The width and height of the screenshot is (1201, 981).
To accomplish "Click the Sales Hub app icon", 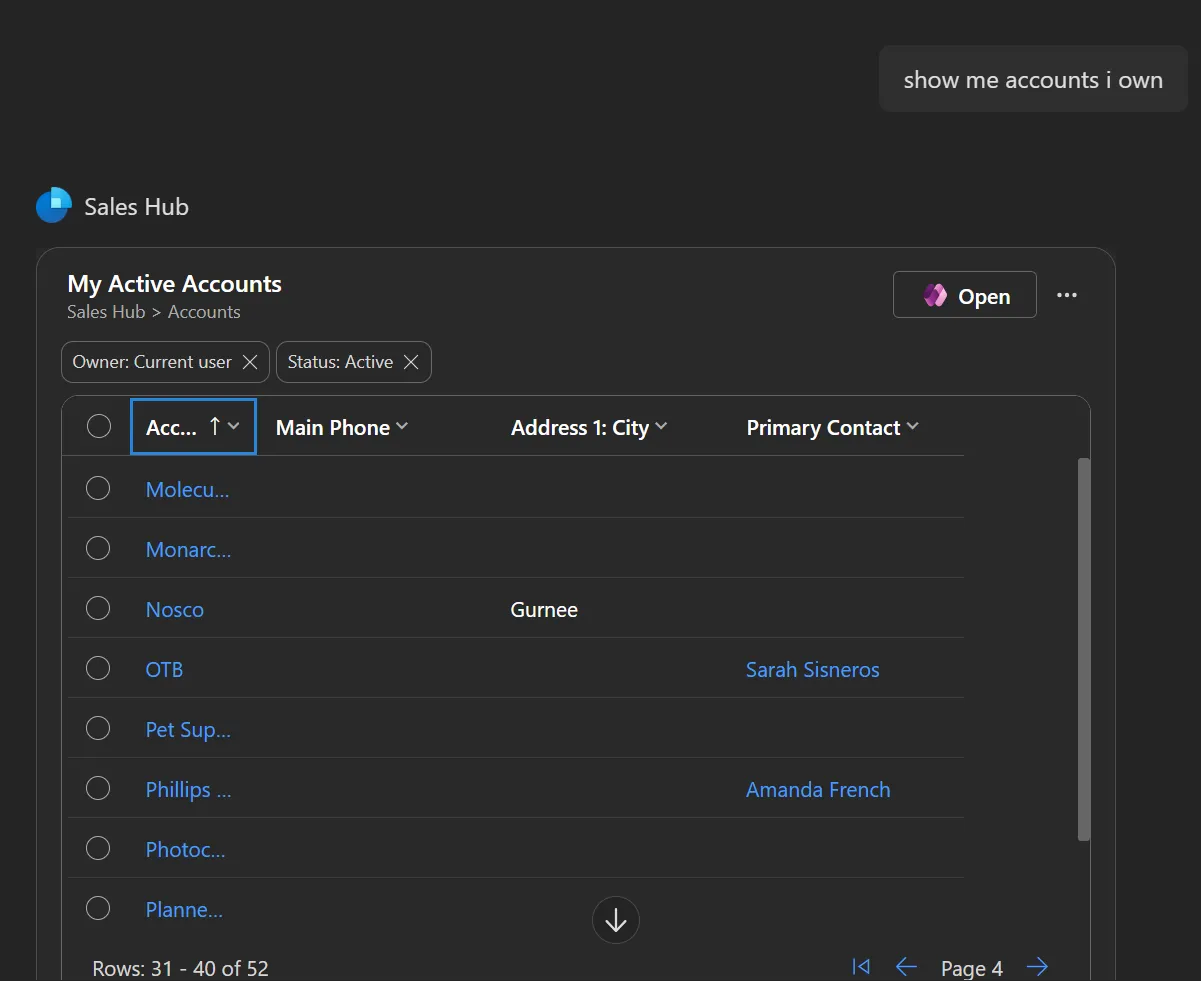I will pyautogui.click(x=54, y=205).
